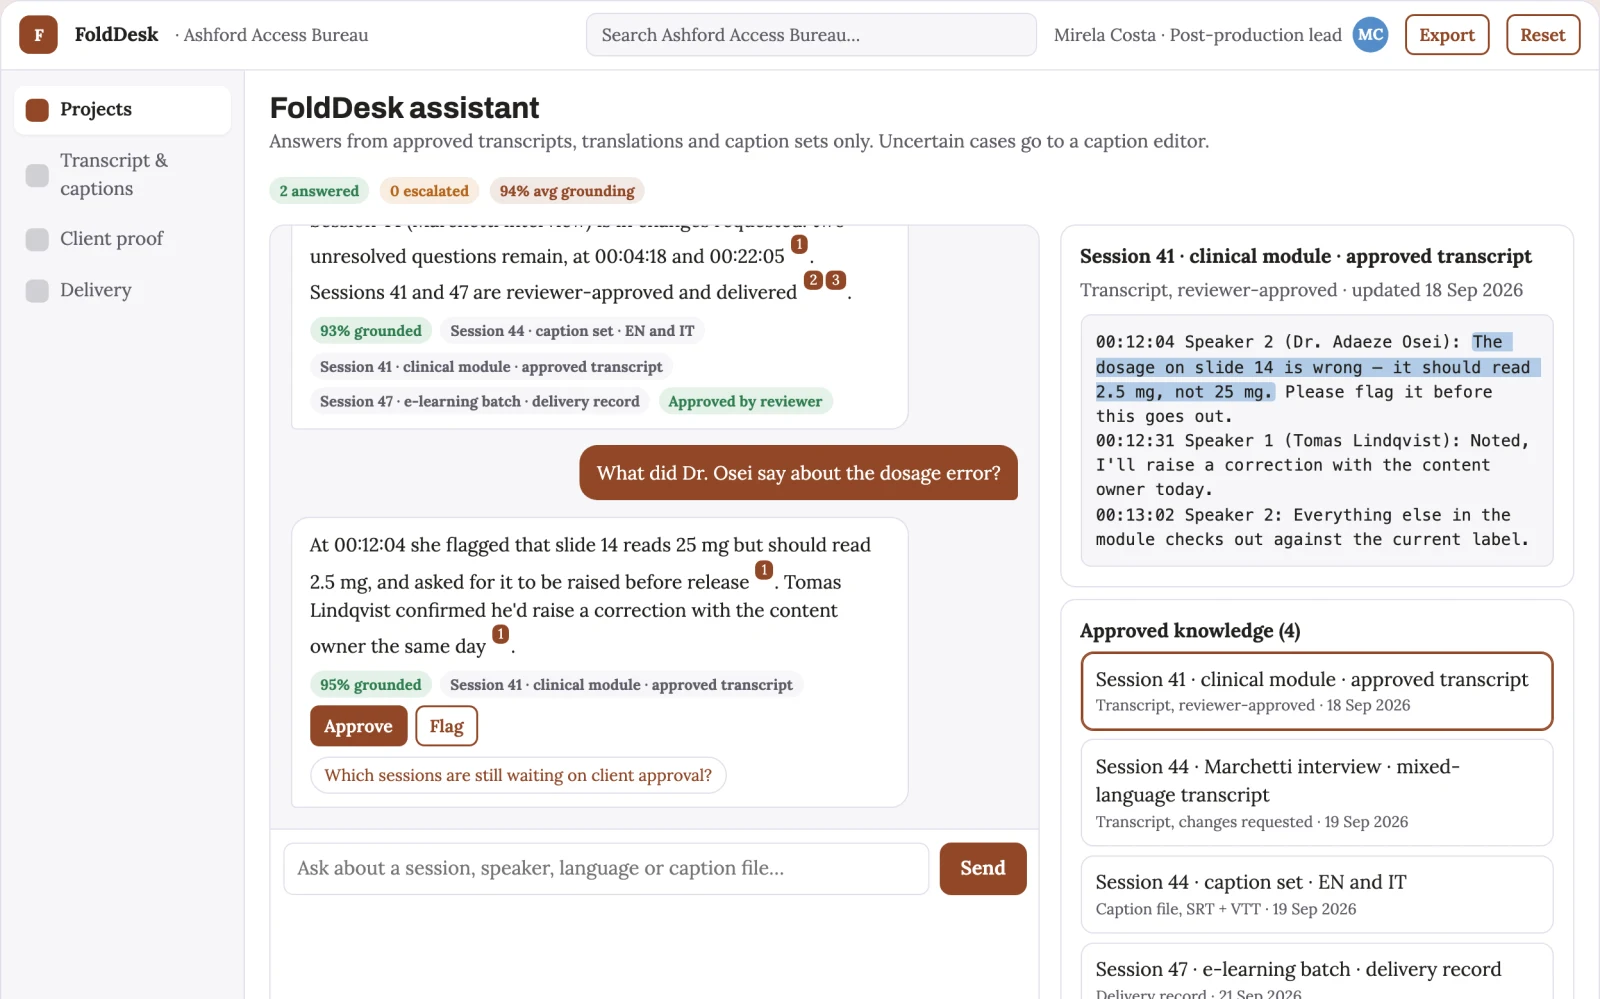Open Session 44 caption set source chip

pos(572,331)
